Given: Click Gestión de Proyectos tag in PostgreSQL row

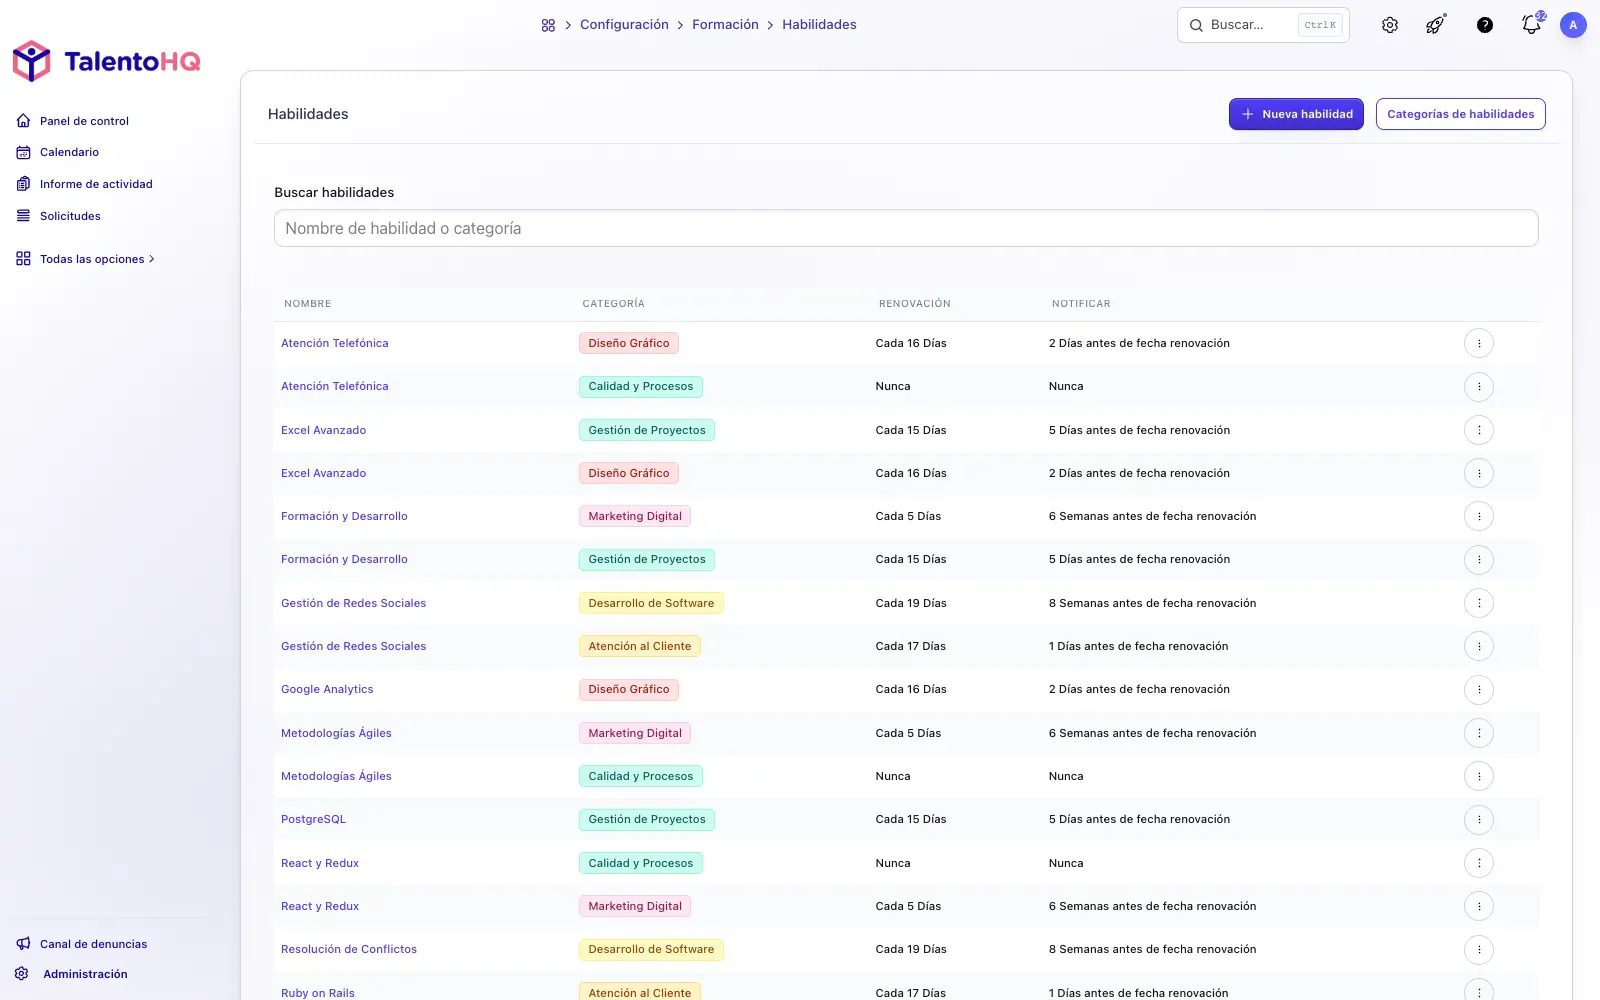Looking at the screenshot, I should point(647,819).
